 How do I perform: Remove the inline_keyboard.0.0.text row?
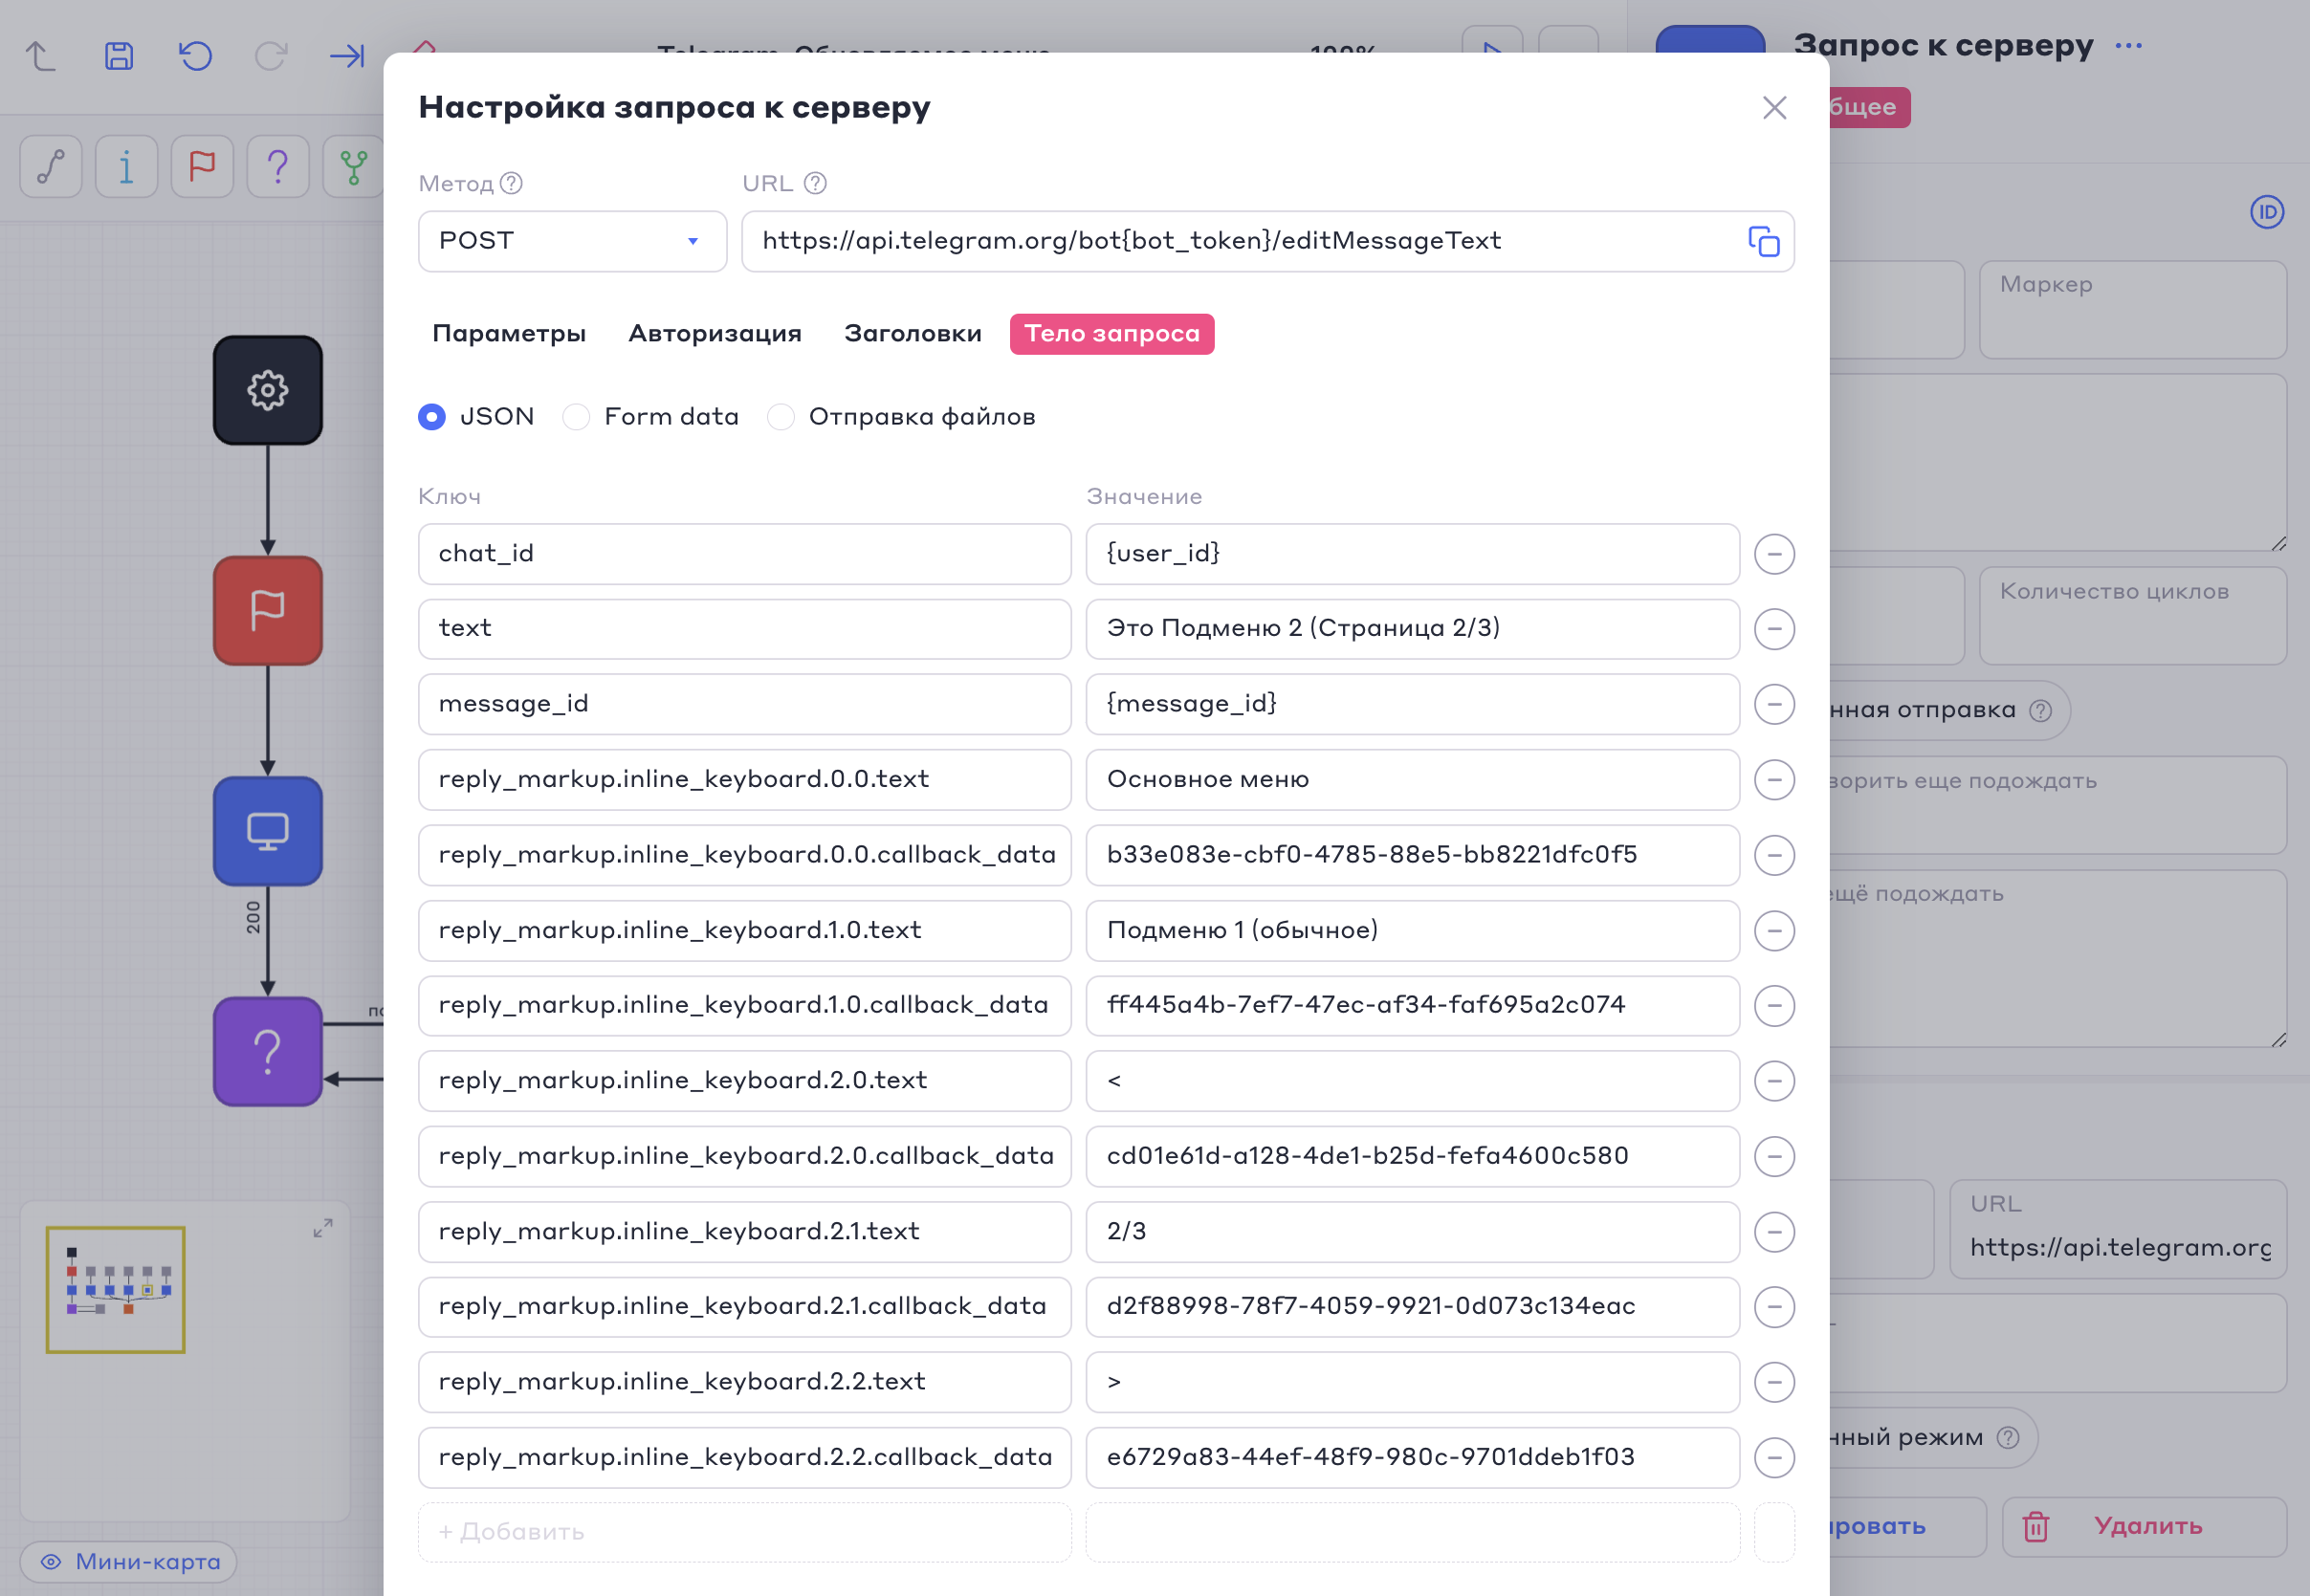(1774, 780)
